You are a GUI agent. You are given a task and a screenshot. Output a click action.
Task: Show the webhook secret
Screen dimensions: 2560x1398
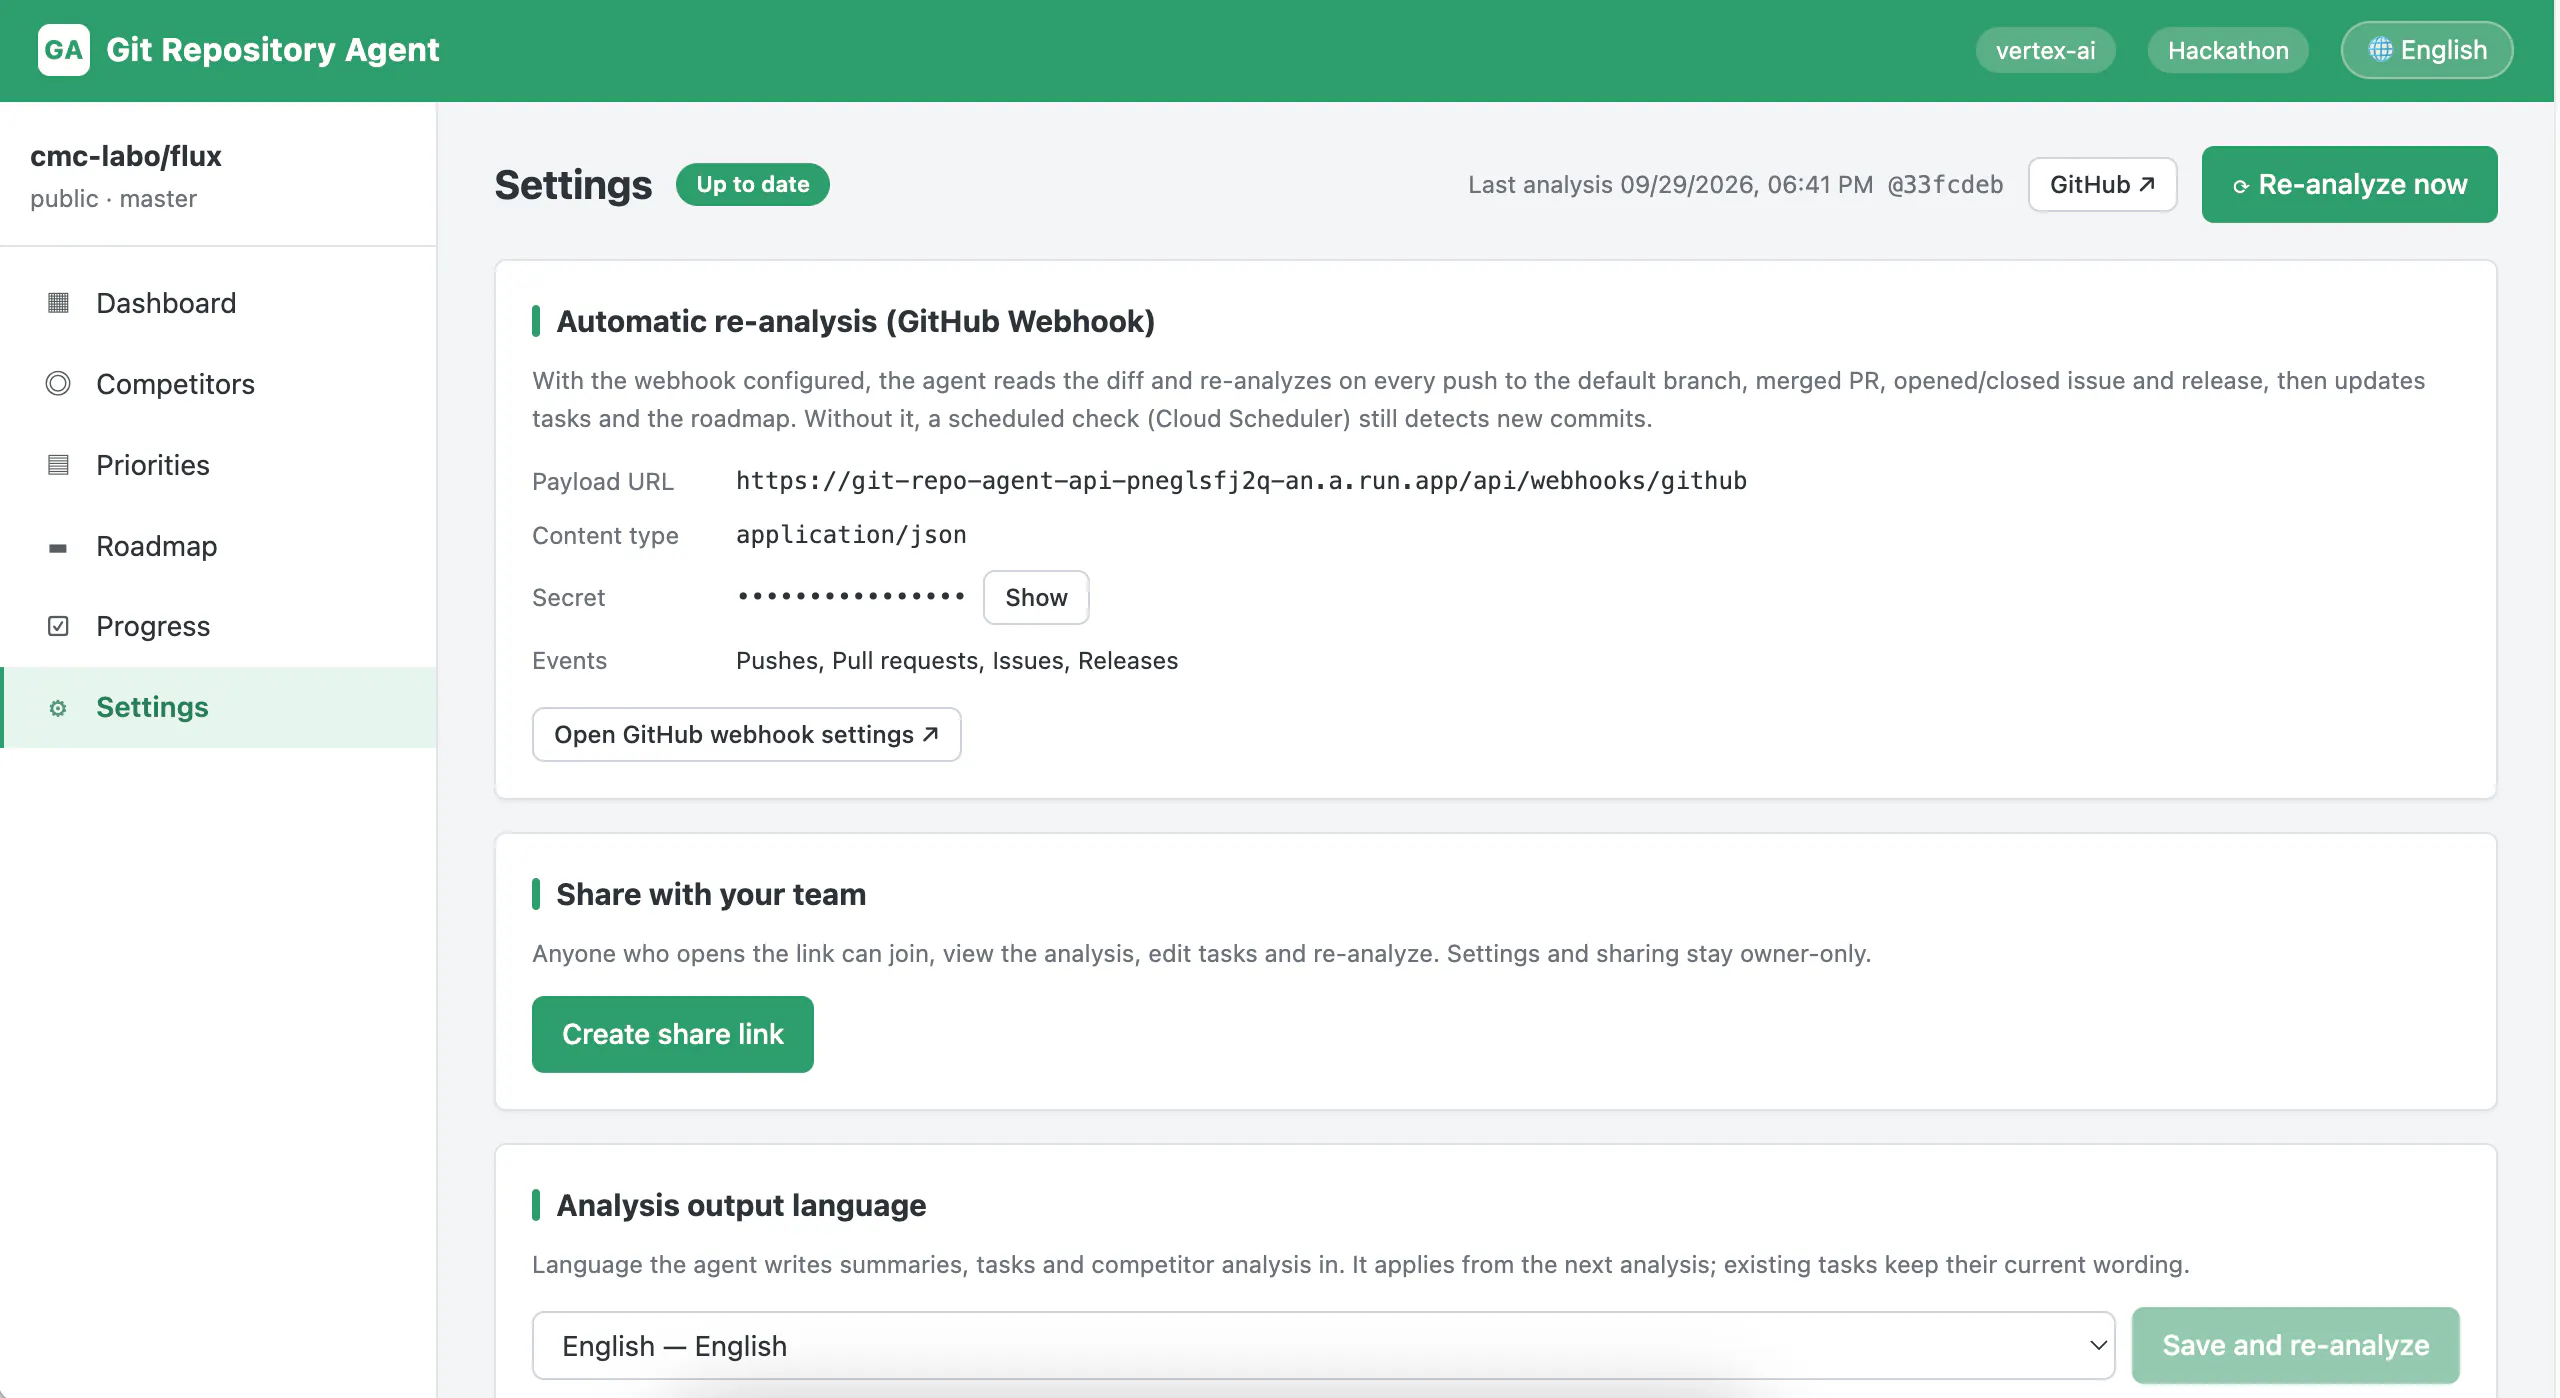point(1036,597)
